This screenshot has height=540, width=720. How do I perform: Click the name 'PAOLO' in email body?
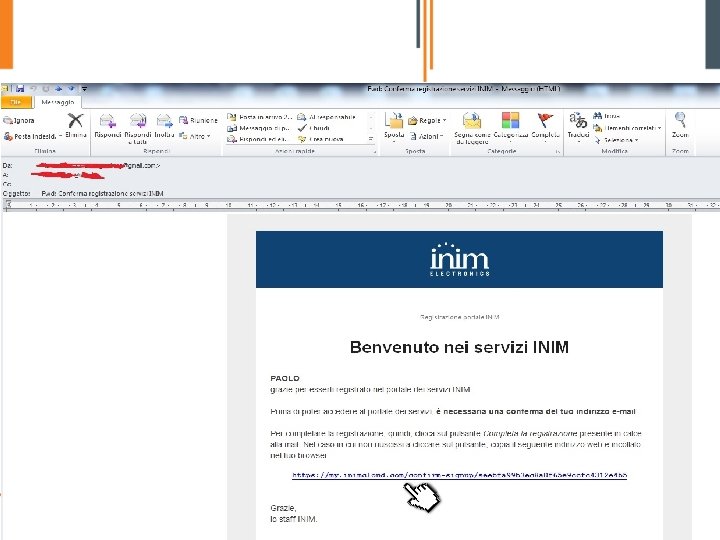click(285, 378)
